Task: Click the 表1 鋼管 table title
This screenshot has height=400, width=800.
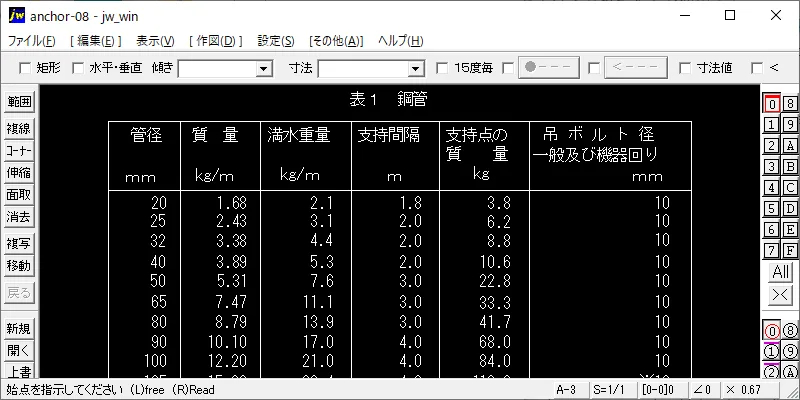Action: (x=388, y=99)
